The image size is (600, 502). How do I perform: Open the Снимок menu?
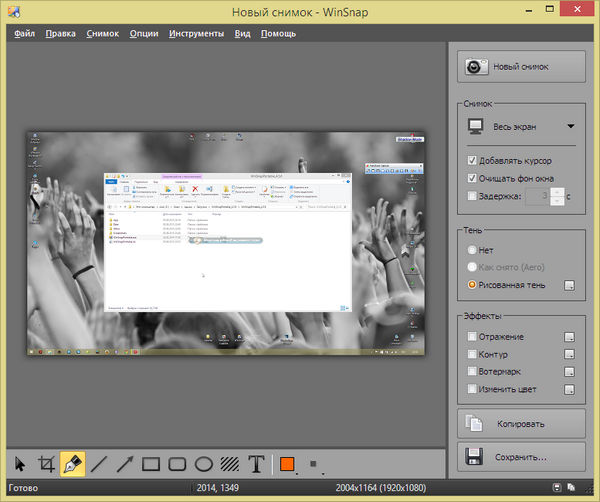click(x=102, y=33)
